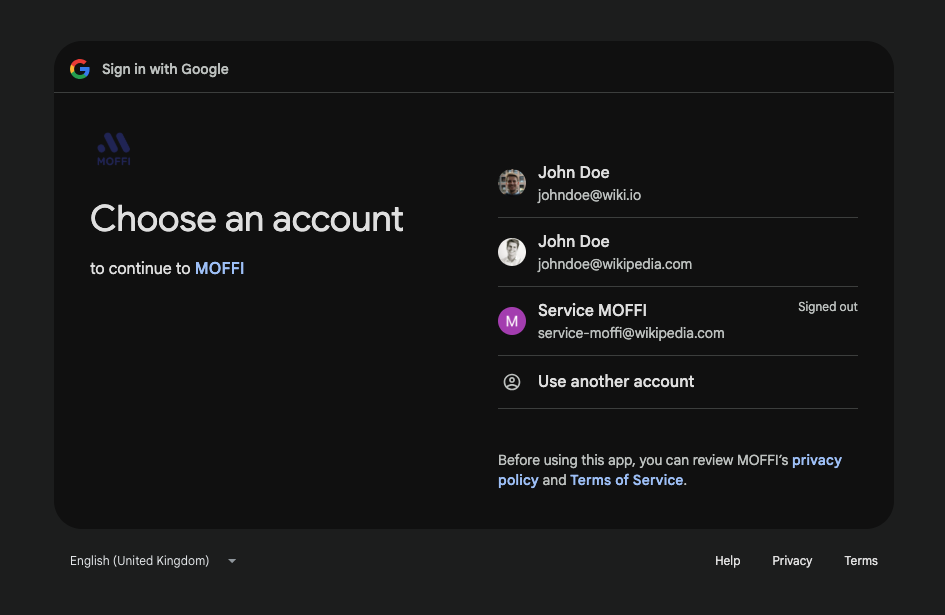Viewport: 945px width, 615px height.
Task: Open the Privacy footer link
Action: click(x=792, y=561)
